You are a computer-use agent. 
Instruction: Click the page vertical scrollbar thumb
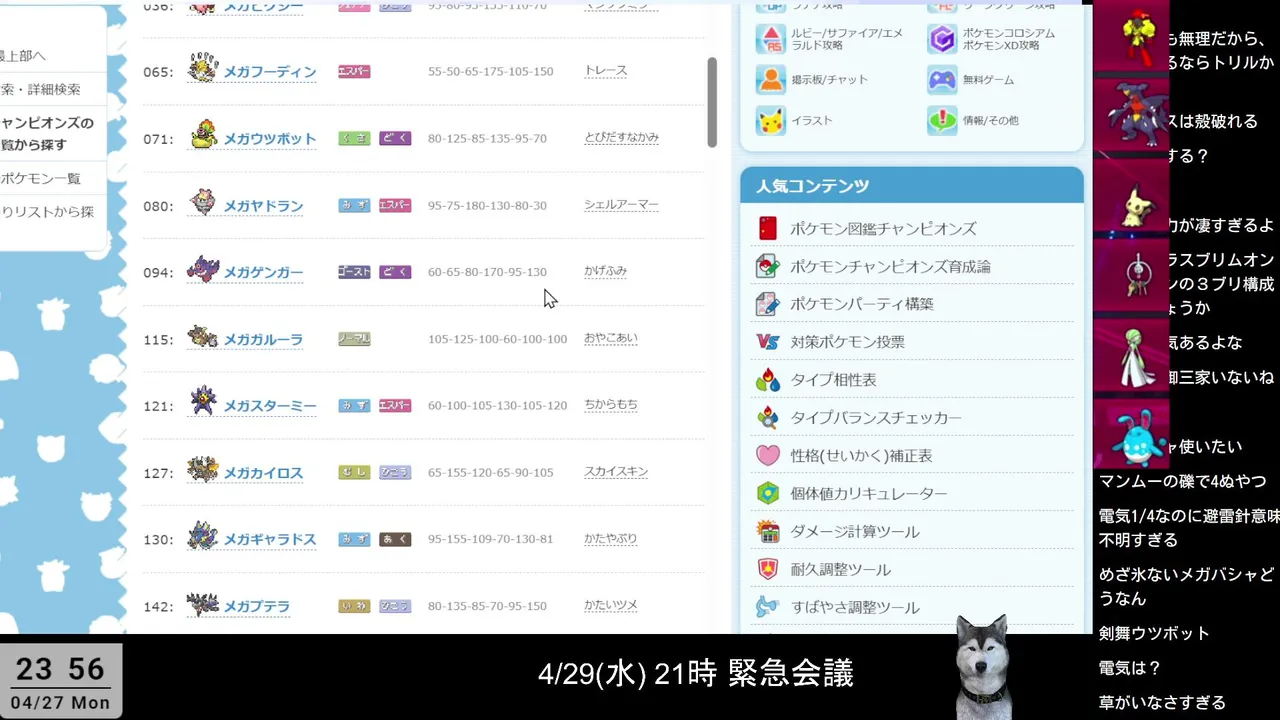712,102
